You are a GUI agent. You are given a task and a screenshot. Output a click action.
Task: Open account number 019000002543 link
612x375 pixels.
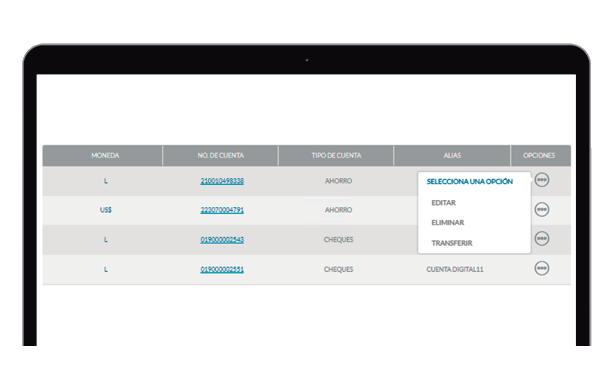point(222,240)
